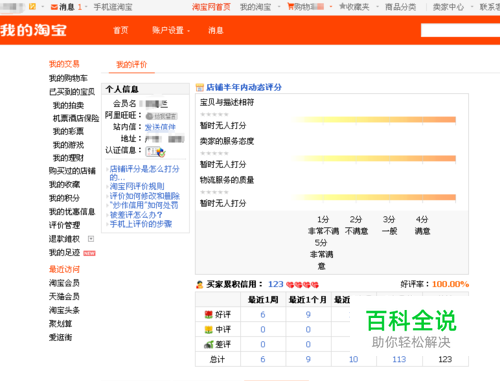Click the 收藏夹 star icon
Viewport: 500px width, 381px height.
point(342,6)
